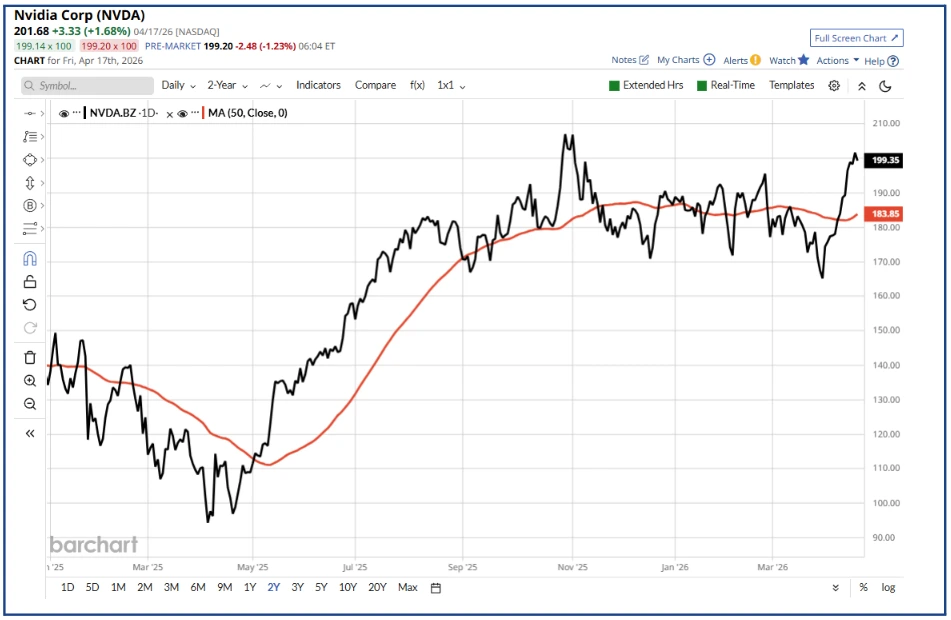
Task: Open Templates menu
Action: coord(791,86)
